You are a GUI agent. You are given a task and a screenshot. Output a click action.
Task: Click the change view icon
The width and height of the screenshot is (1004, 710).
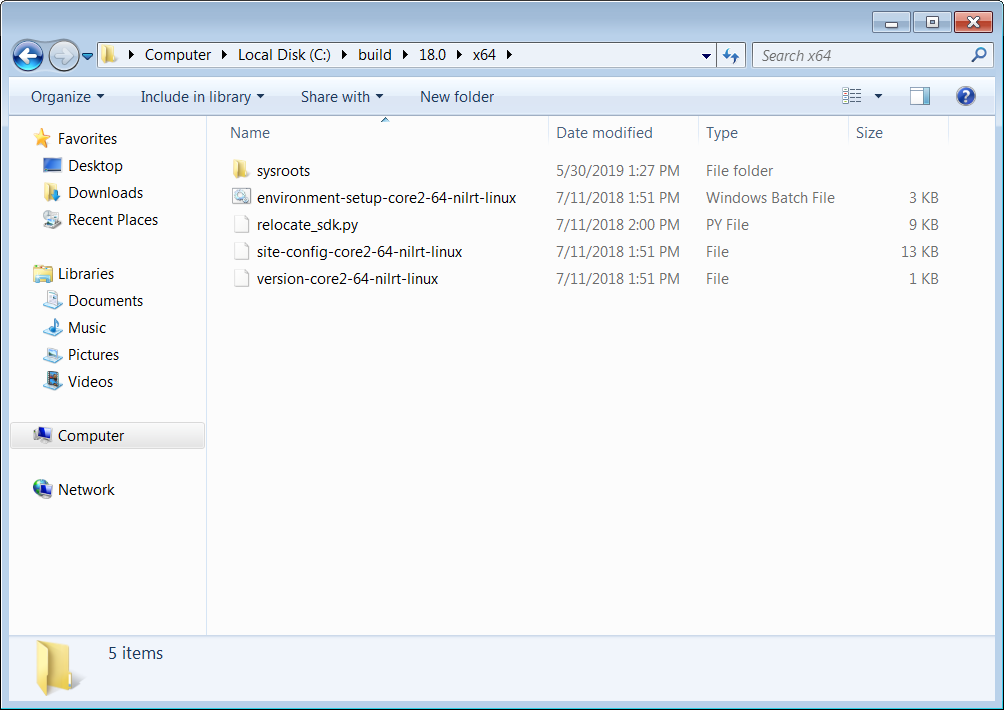852,96
